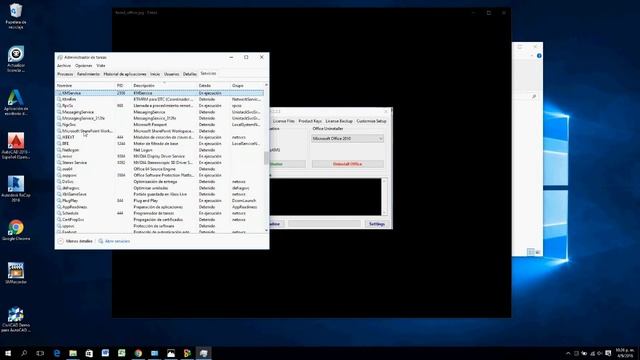
Task: Click the Uninstall Office button
Action: (347, 164)
